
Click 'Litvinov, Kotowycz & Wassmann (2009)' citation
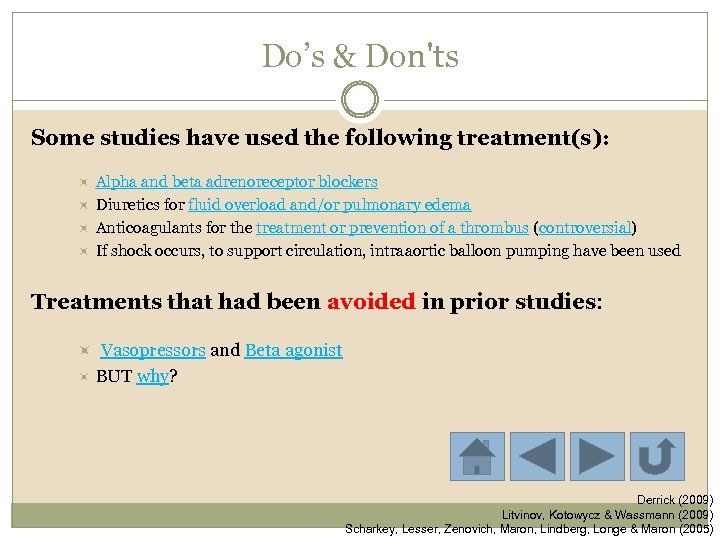[x=608, y=514]
